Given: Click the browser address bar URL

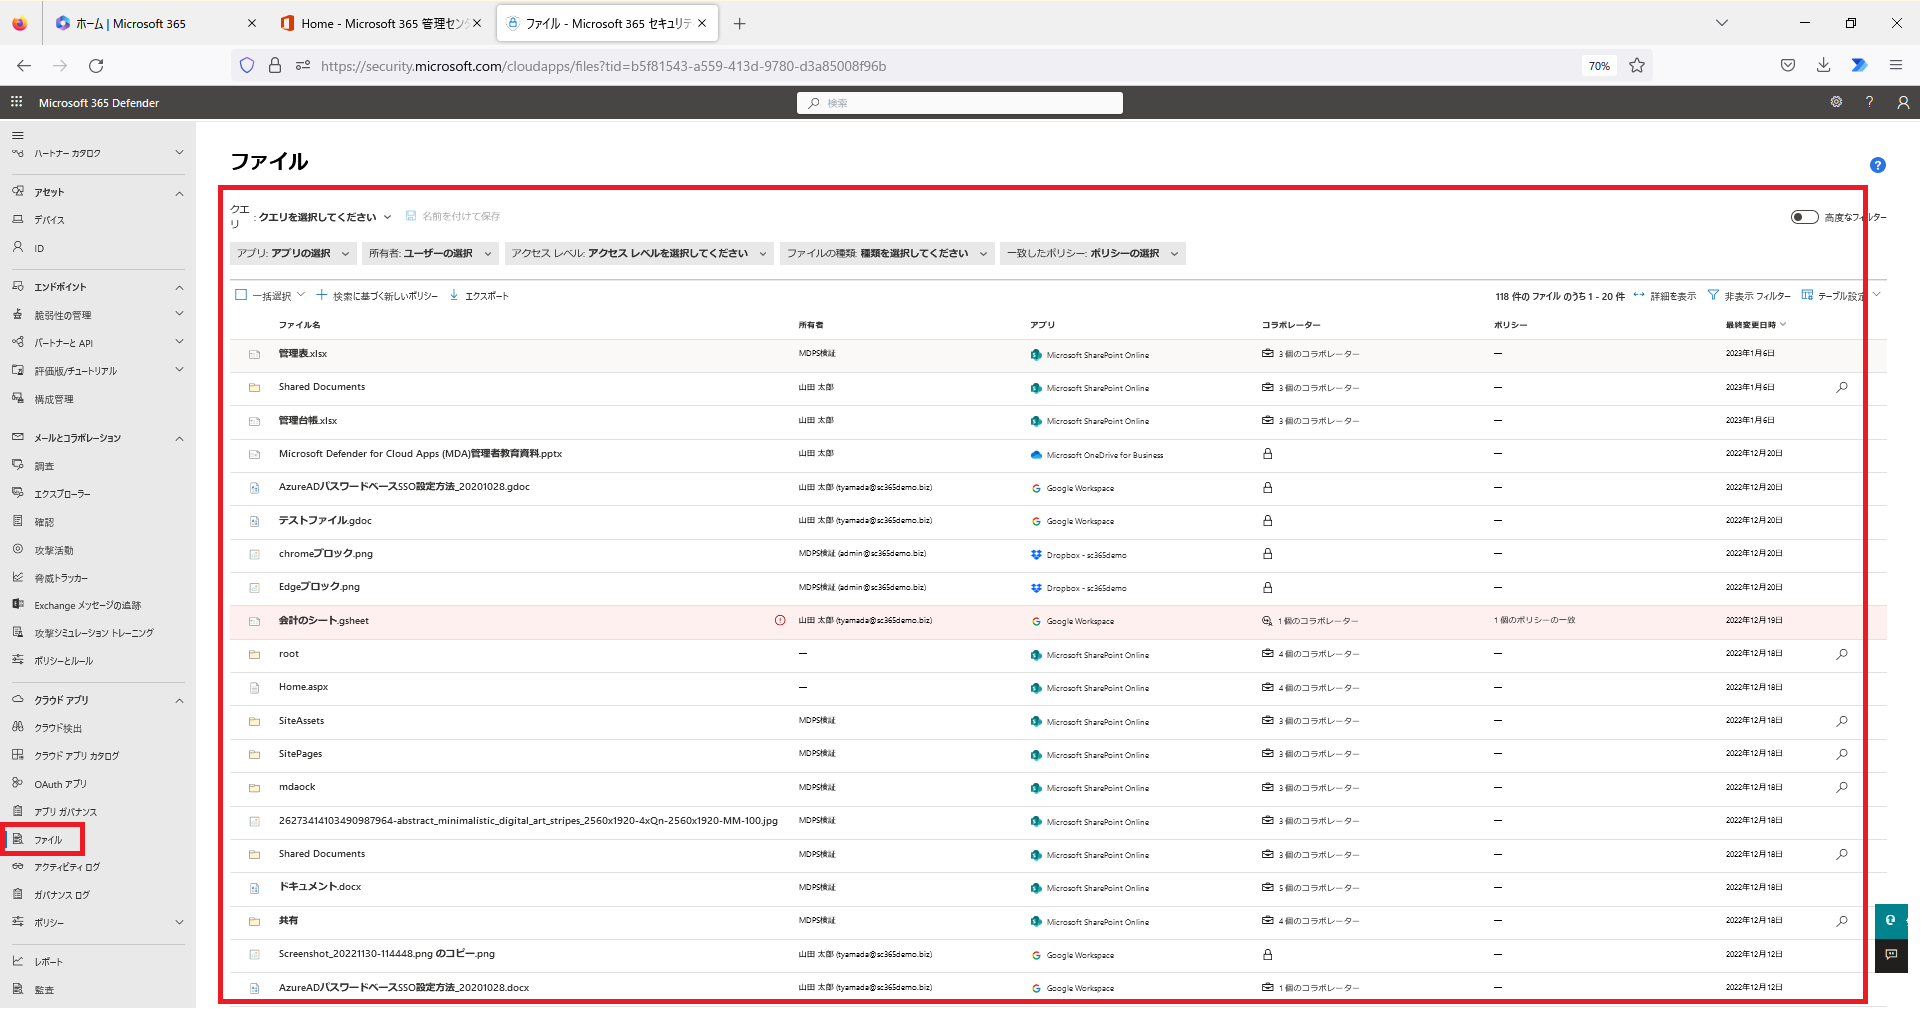Looking at the screenshot, I should (x=603, y=66).
